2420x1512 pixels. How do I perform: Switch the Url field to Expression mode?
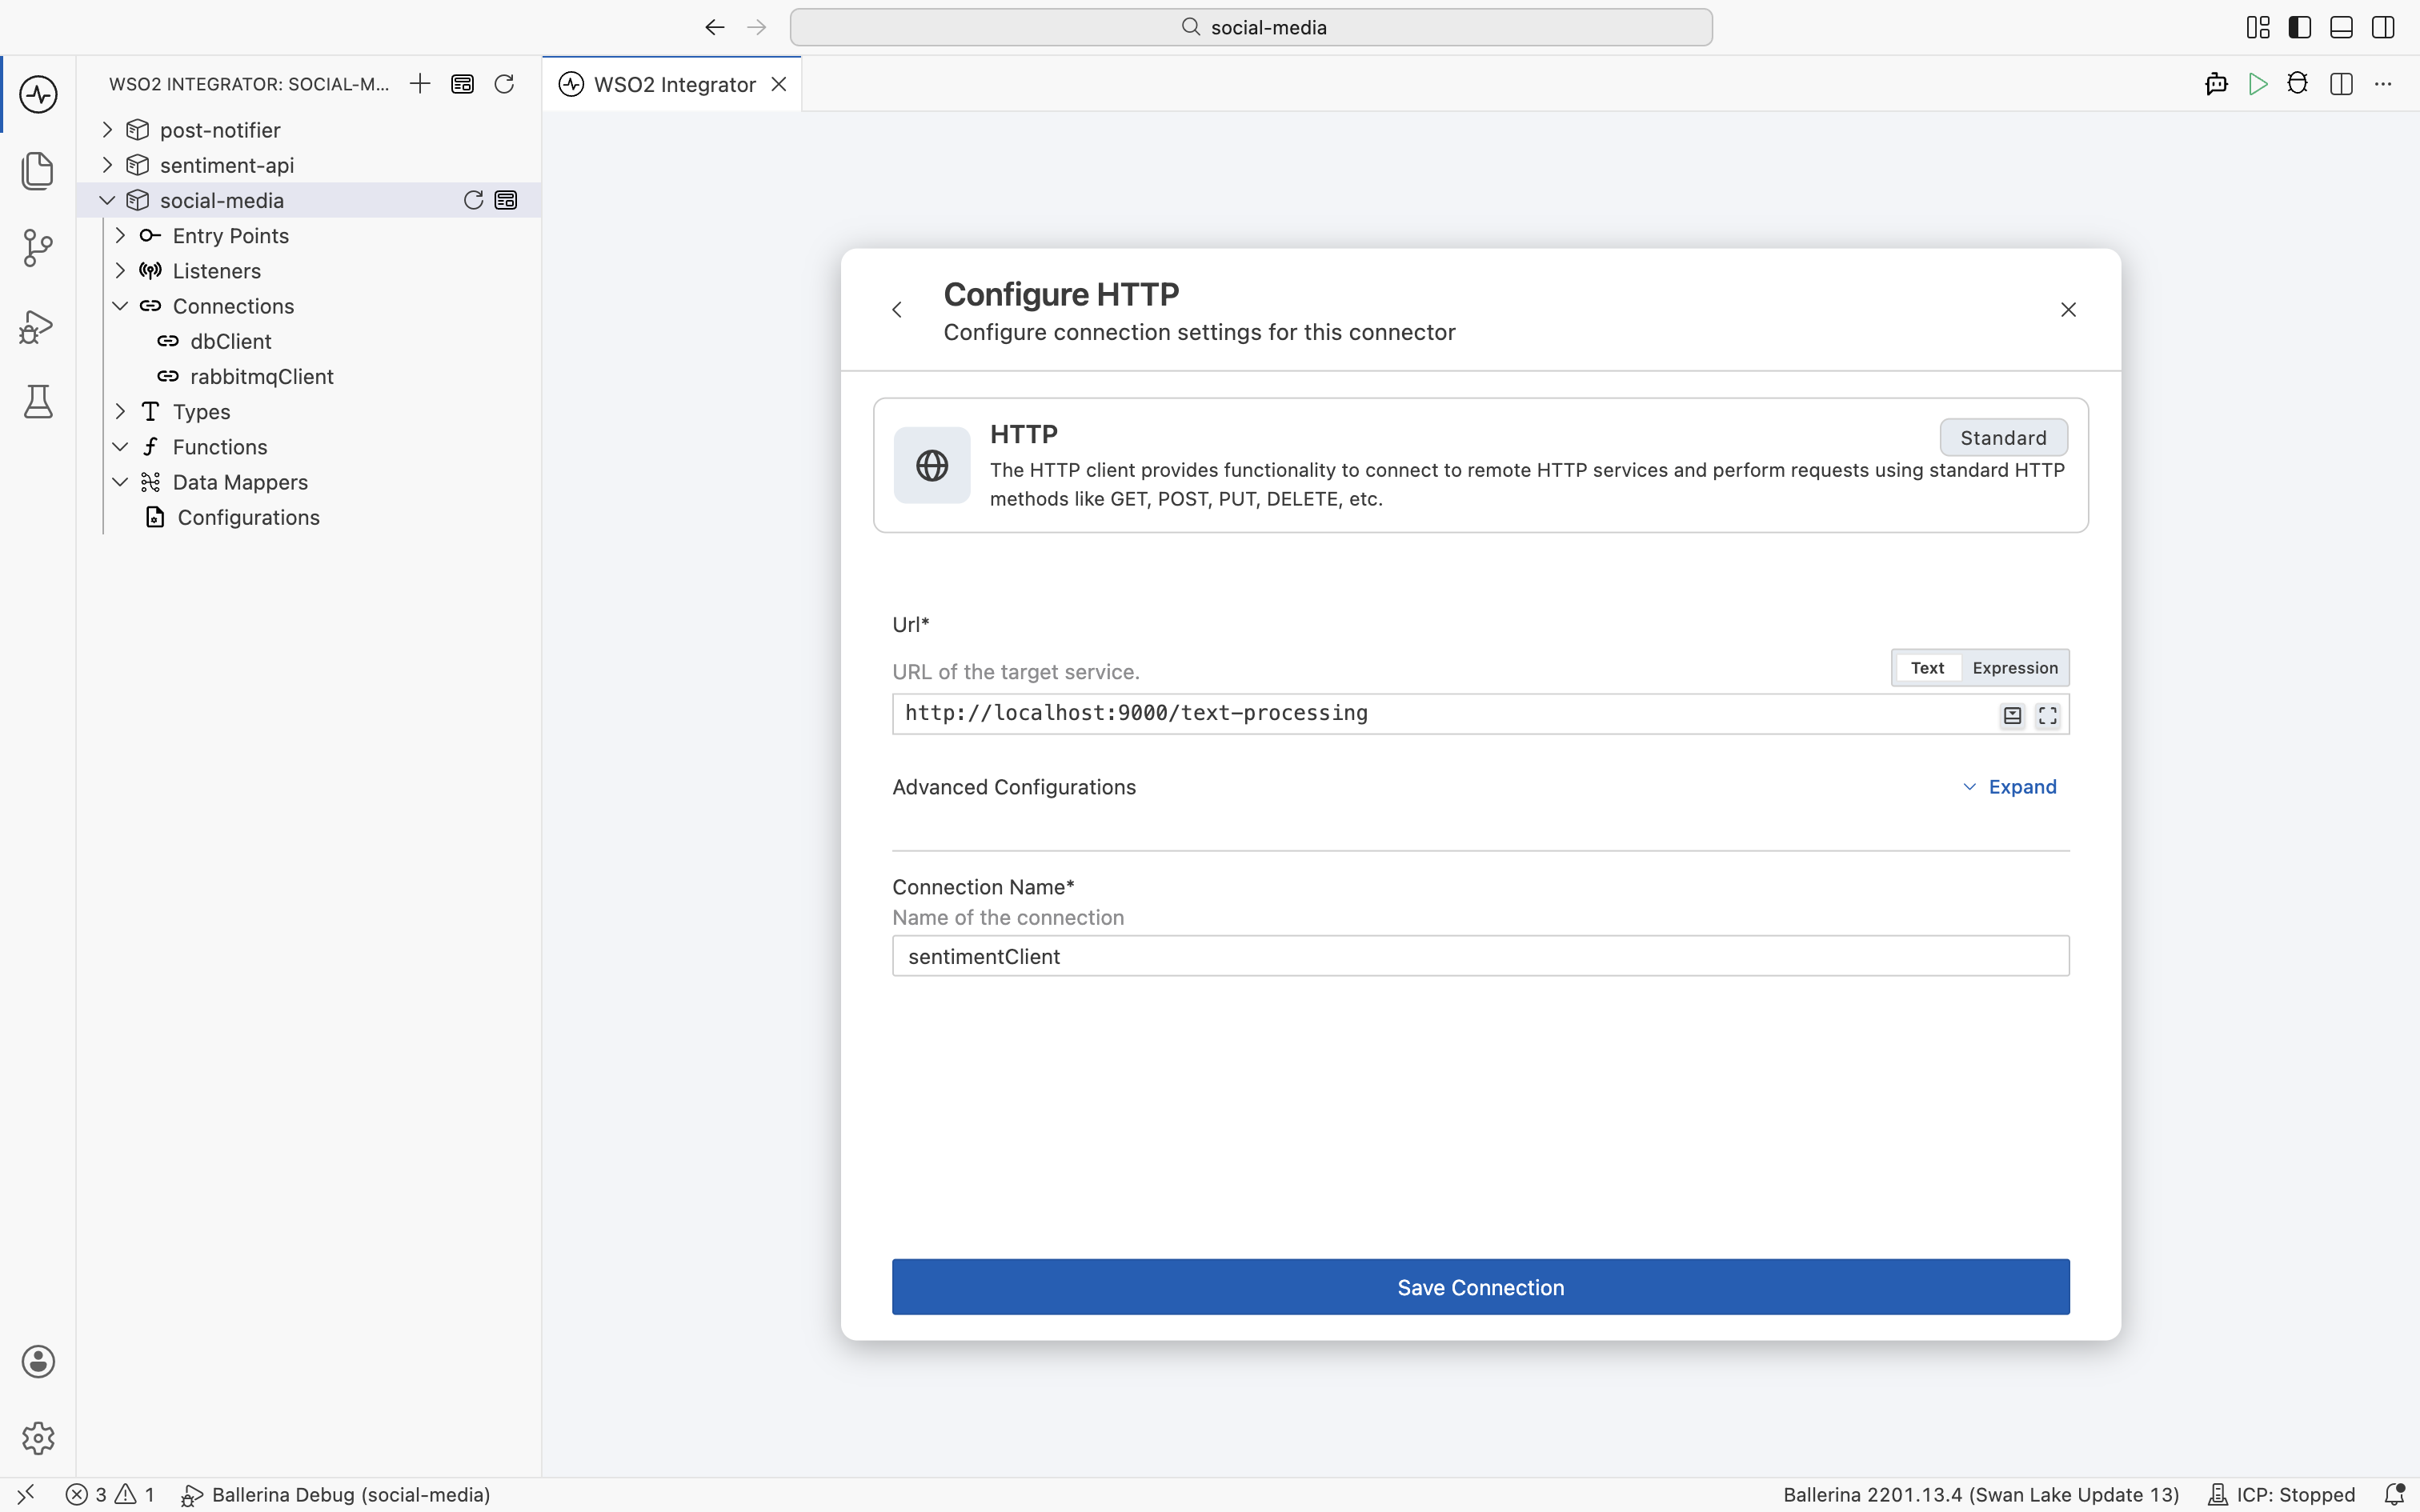(x=2015, y=668)
